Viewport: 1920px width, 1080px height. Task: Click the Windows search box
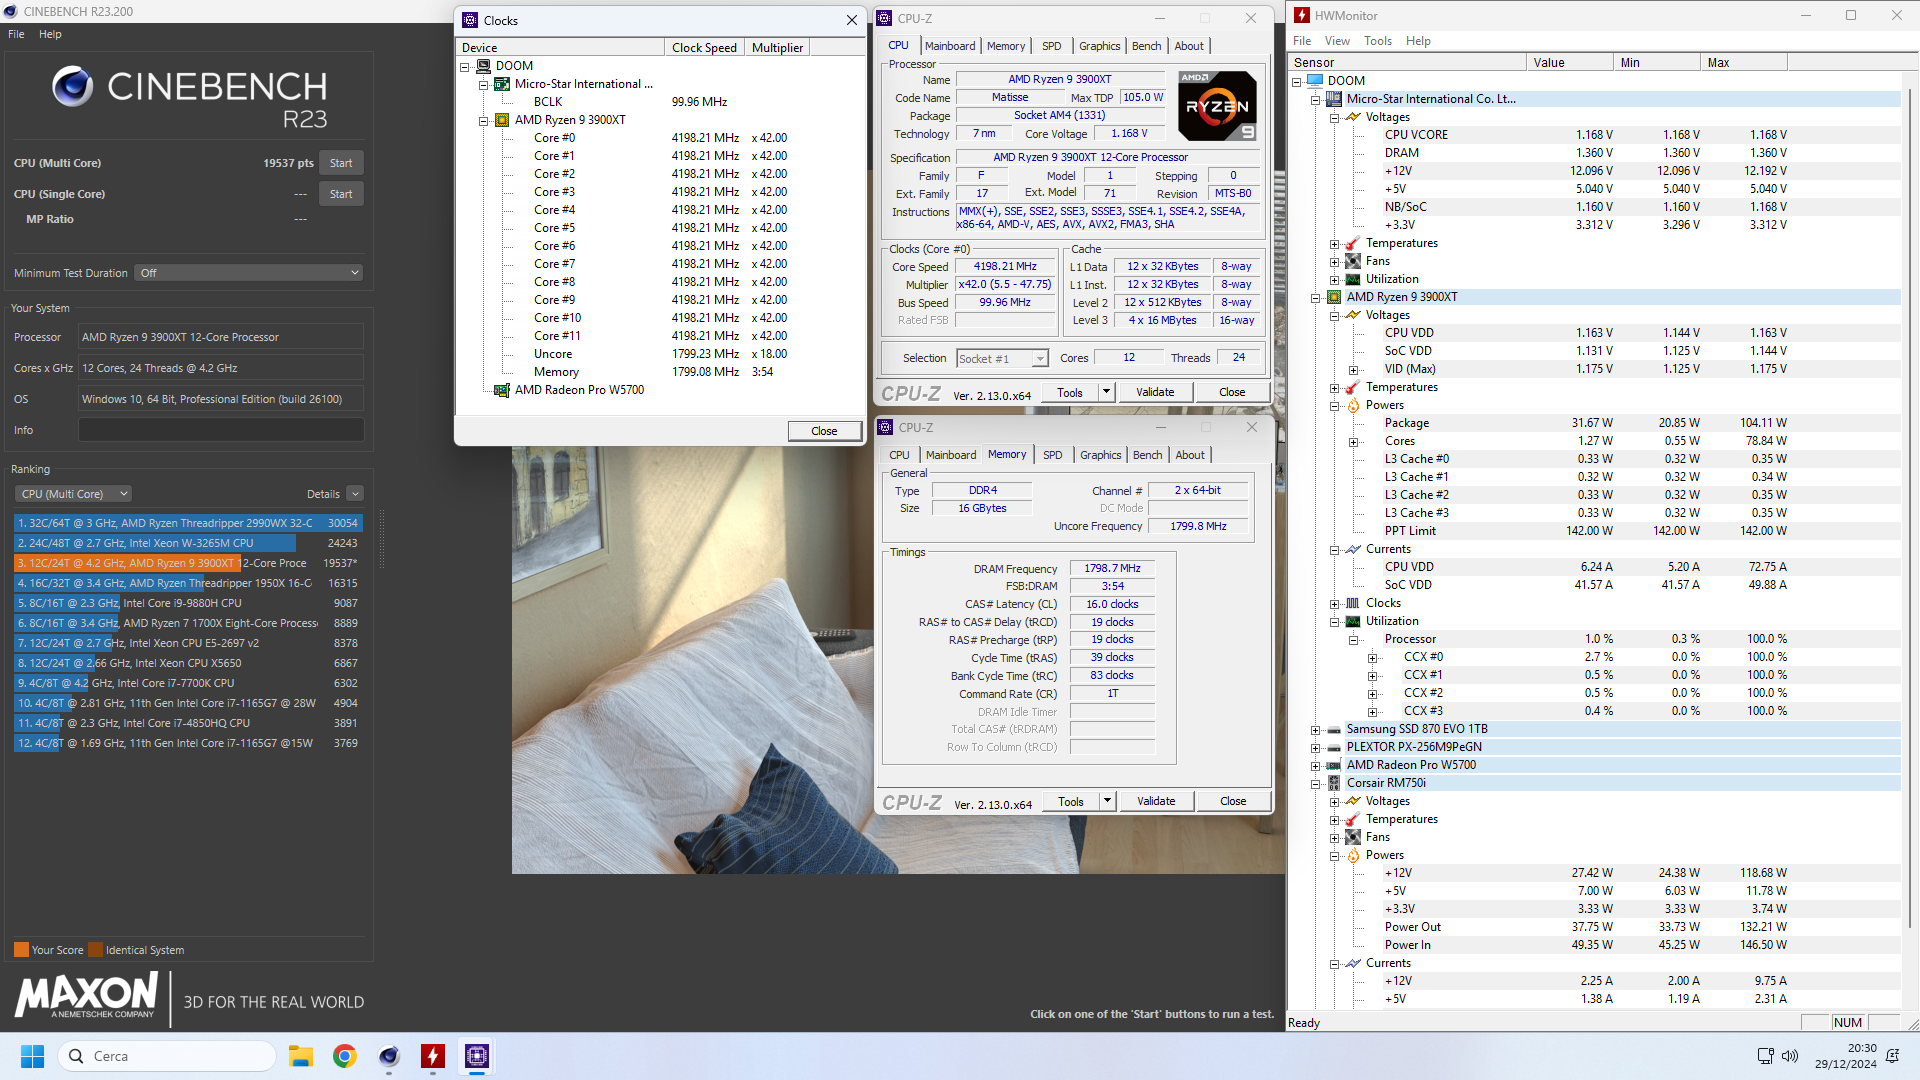167,1056
